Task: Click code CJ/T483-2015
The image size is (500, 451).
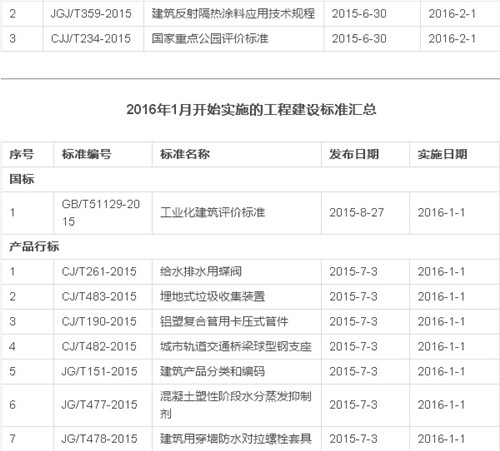Action: 99,297
